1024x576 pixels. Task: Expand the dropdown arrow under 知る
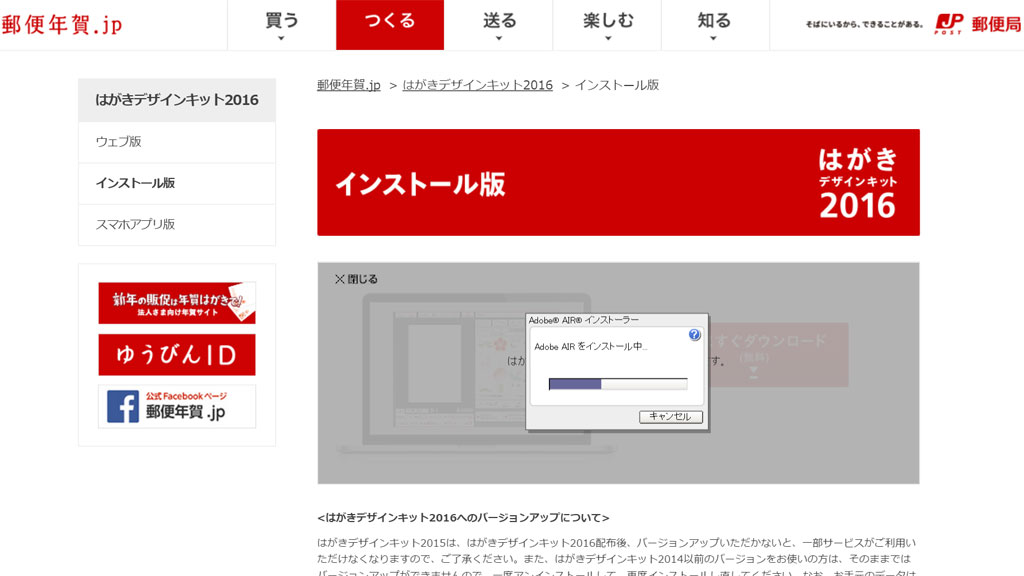click(714, 39)
